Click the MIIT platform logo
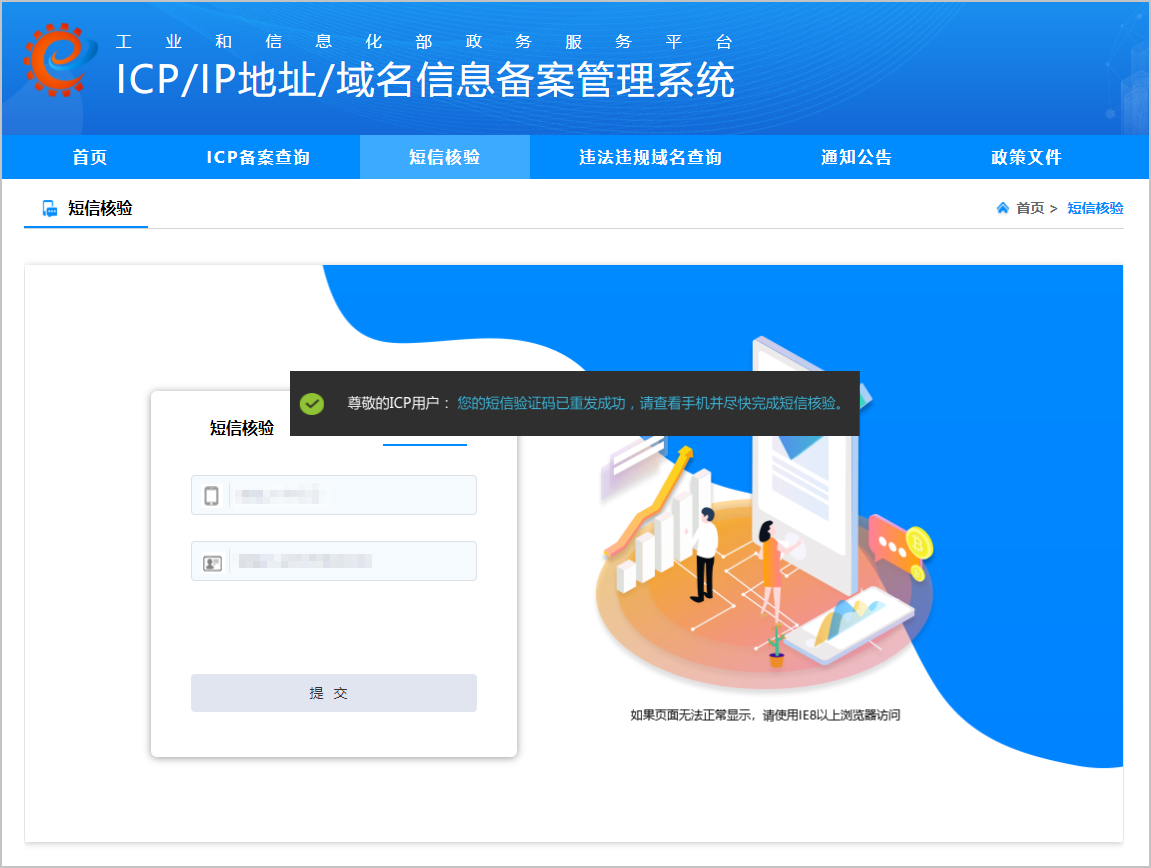The image size is (1151, 868). click(x=60, y=60)
